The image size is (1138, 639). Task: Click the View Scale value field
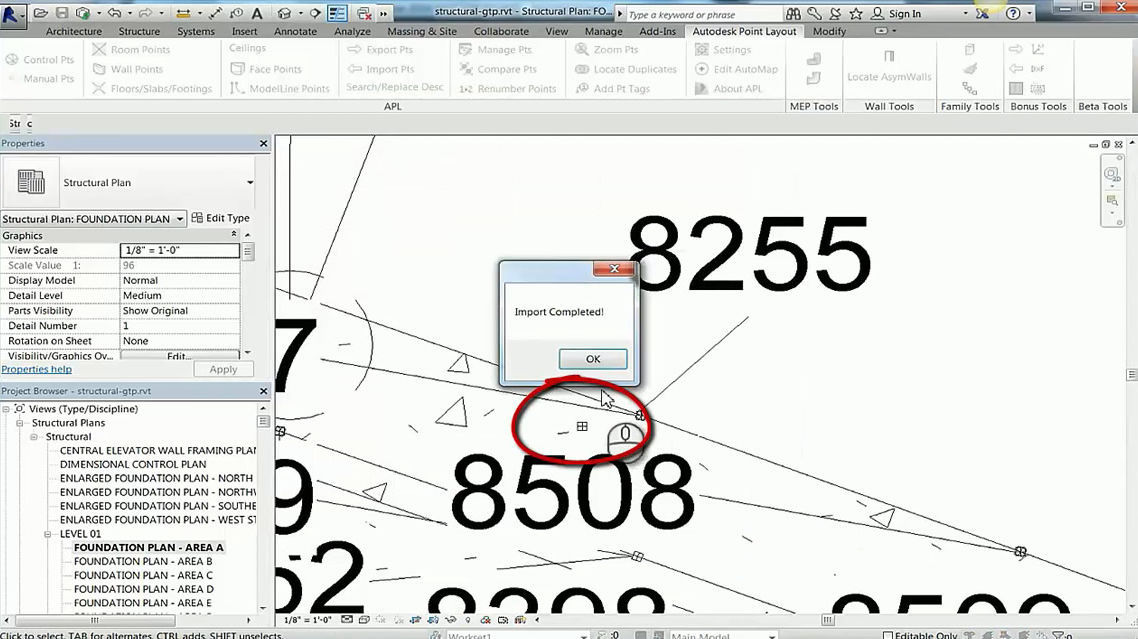coord(179,251)
